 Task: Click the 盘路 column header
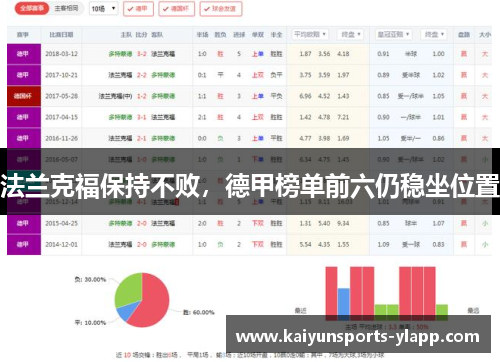[x=464, y=35]
